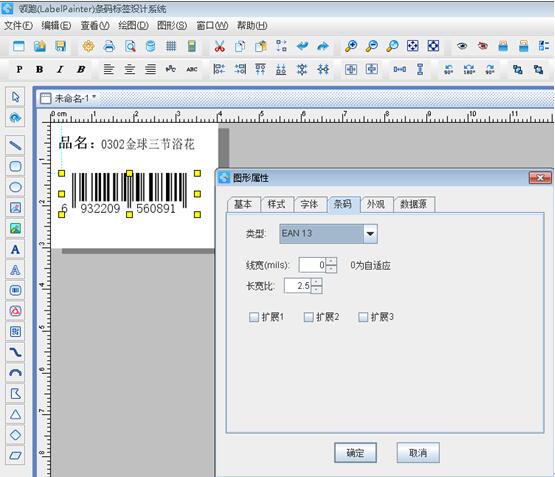Enable the 扩展2 checkbox

tap(308, 317)
